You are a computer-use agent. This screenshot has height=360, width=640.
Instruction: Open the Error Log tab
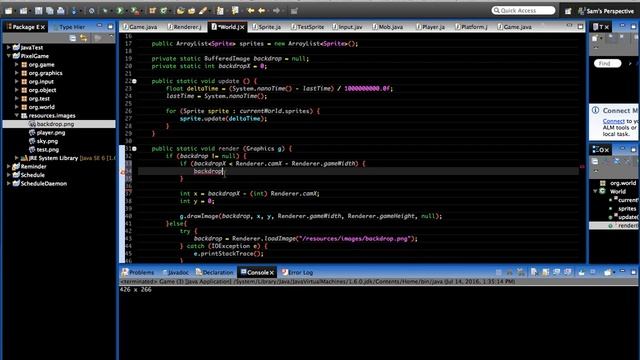pos(298,272)
